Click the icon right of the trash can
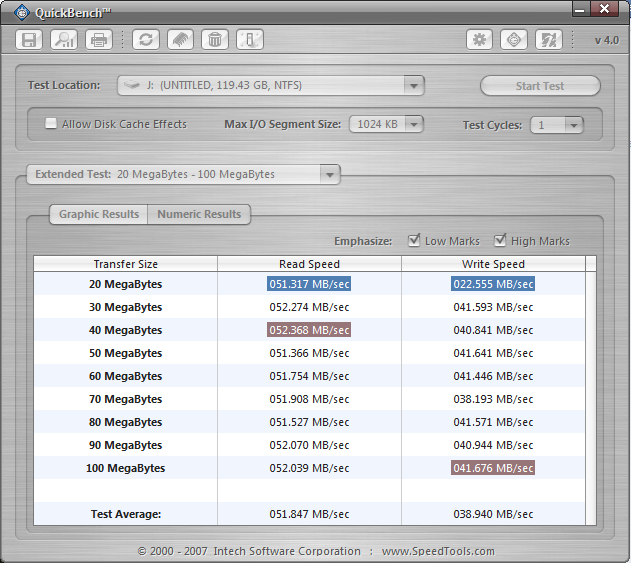Screen dimensions: 631x563 [250, 40]
